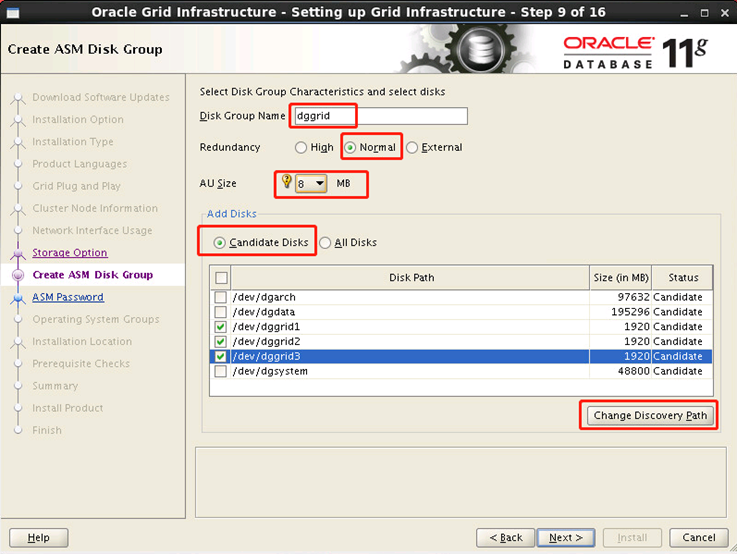The height and width of the screenshot is (554, 737).
Task: Open the Storage Option step link
Action: (70, 253)
